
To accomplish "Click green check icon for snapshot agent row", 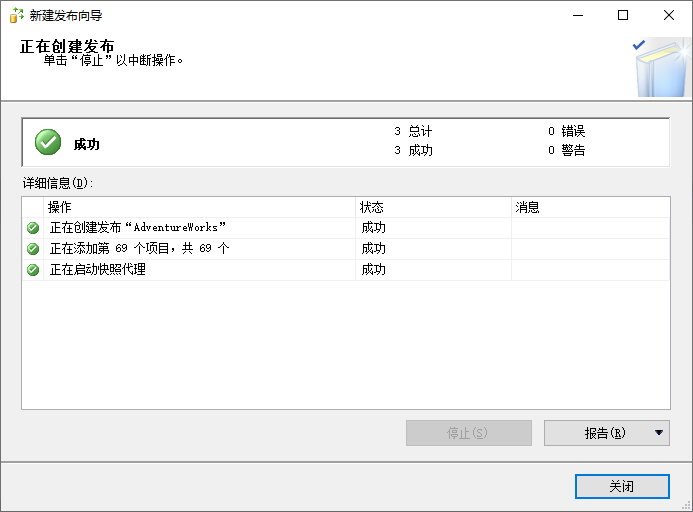I will pos(33,269).
